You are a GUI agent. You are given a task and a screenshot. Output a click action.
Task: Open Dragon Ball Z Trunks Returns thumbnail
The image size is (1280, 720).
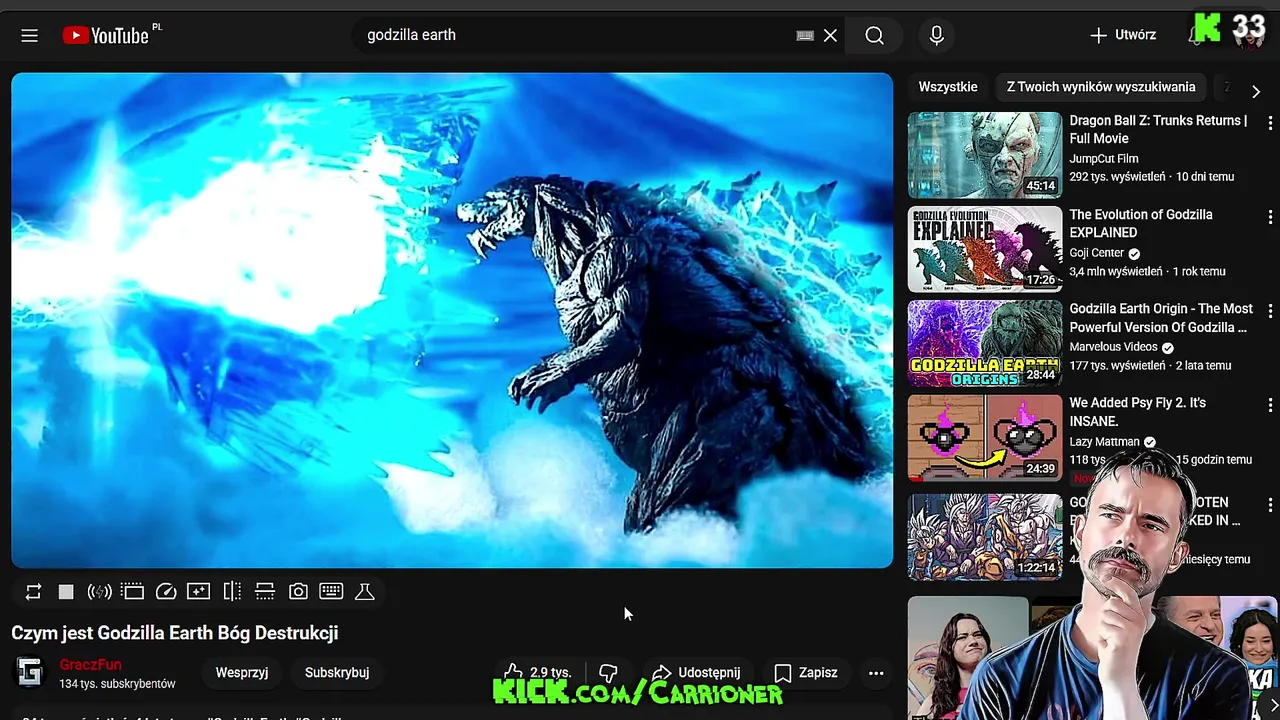(985, 155)
